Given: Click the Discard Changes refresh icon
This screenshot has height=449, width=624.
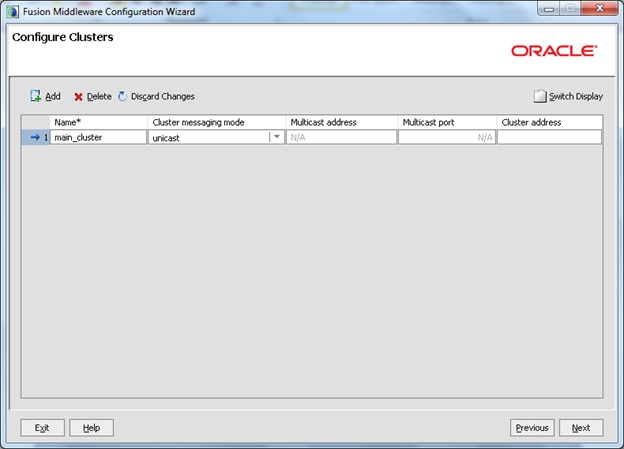Looking at the screenshot, I should [122, 96].
